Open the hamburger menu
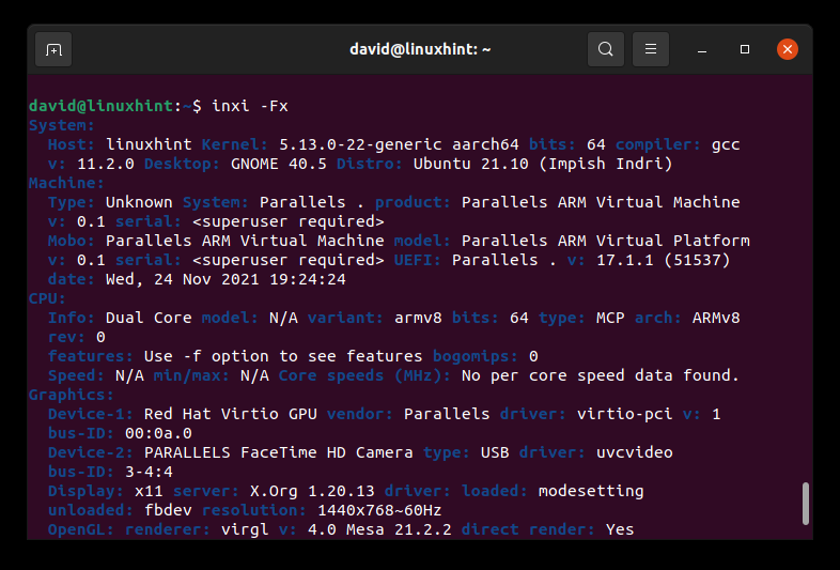Viewport: 840px width, 570px height. coord(650,49)
